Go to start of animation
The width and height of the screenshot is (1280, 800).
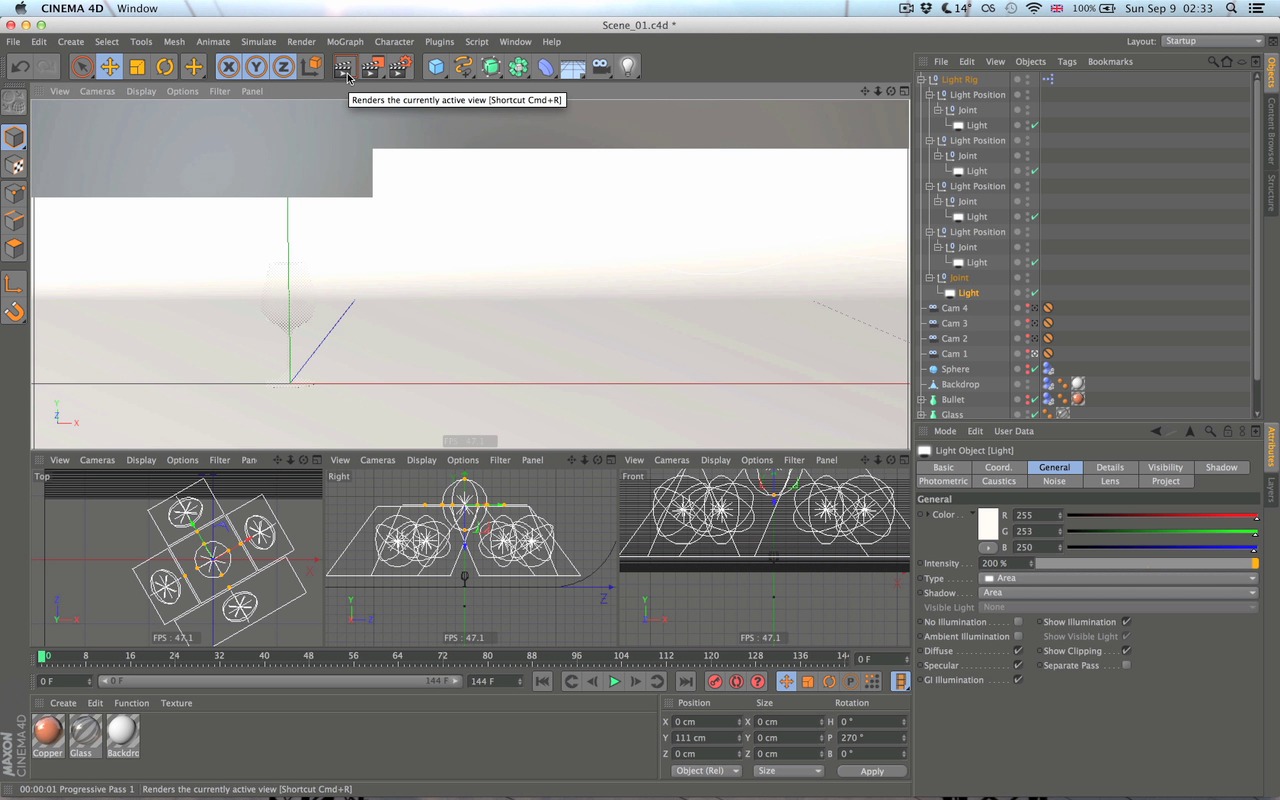[542, 681]
